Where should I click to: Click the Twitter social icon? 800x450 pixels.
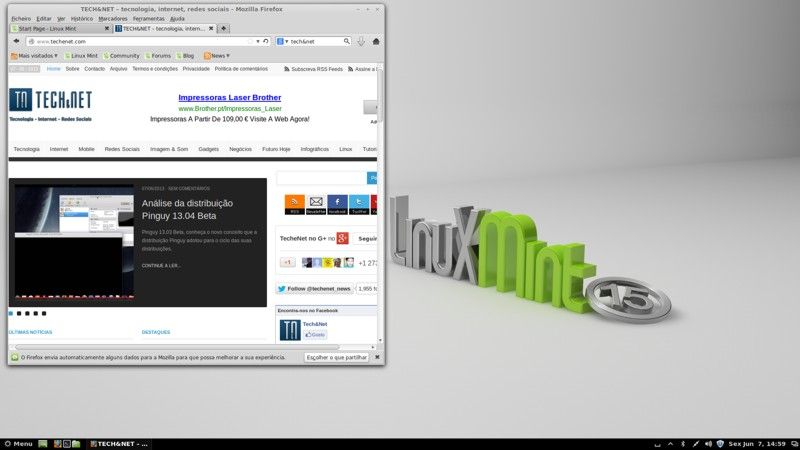coord(358,203)
